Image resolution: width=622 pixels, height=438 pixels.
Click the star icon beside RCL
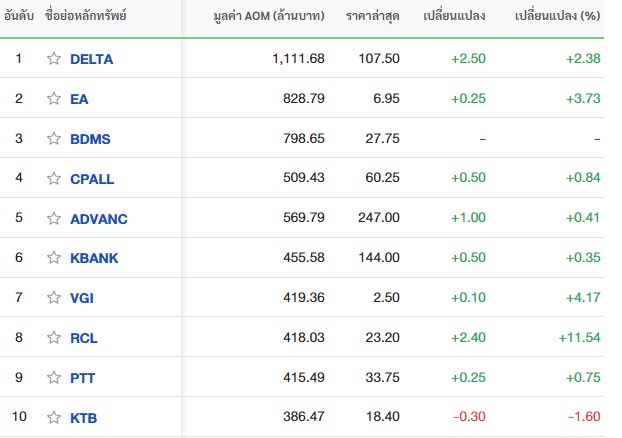[x=54, y=338]
